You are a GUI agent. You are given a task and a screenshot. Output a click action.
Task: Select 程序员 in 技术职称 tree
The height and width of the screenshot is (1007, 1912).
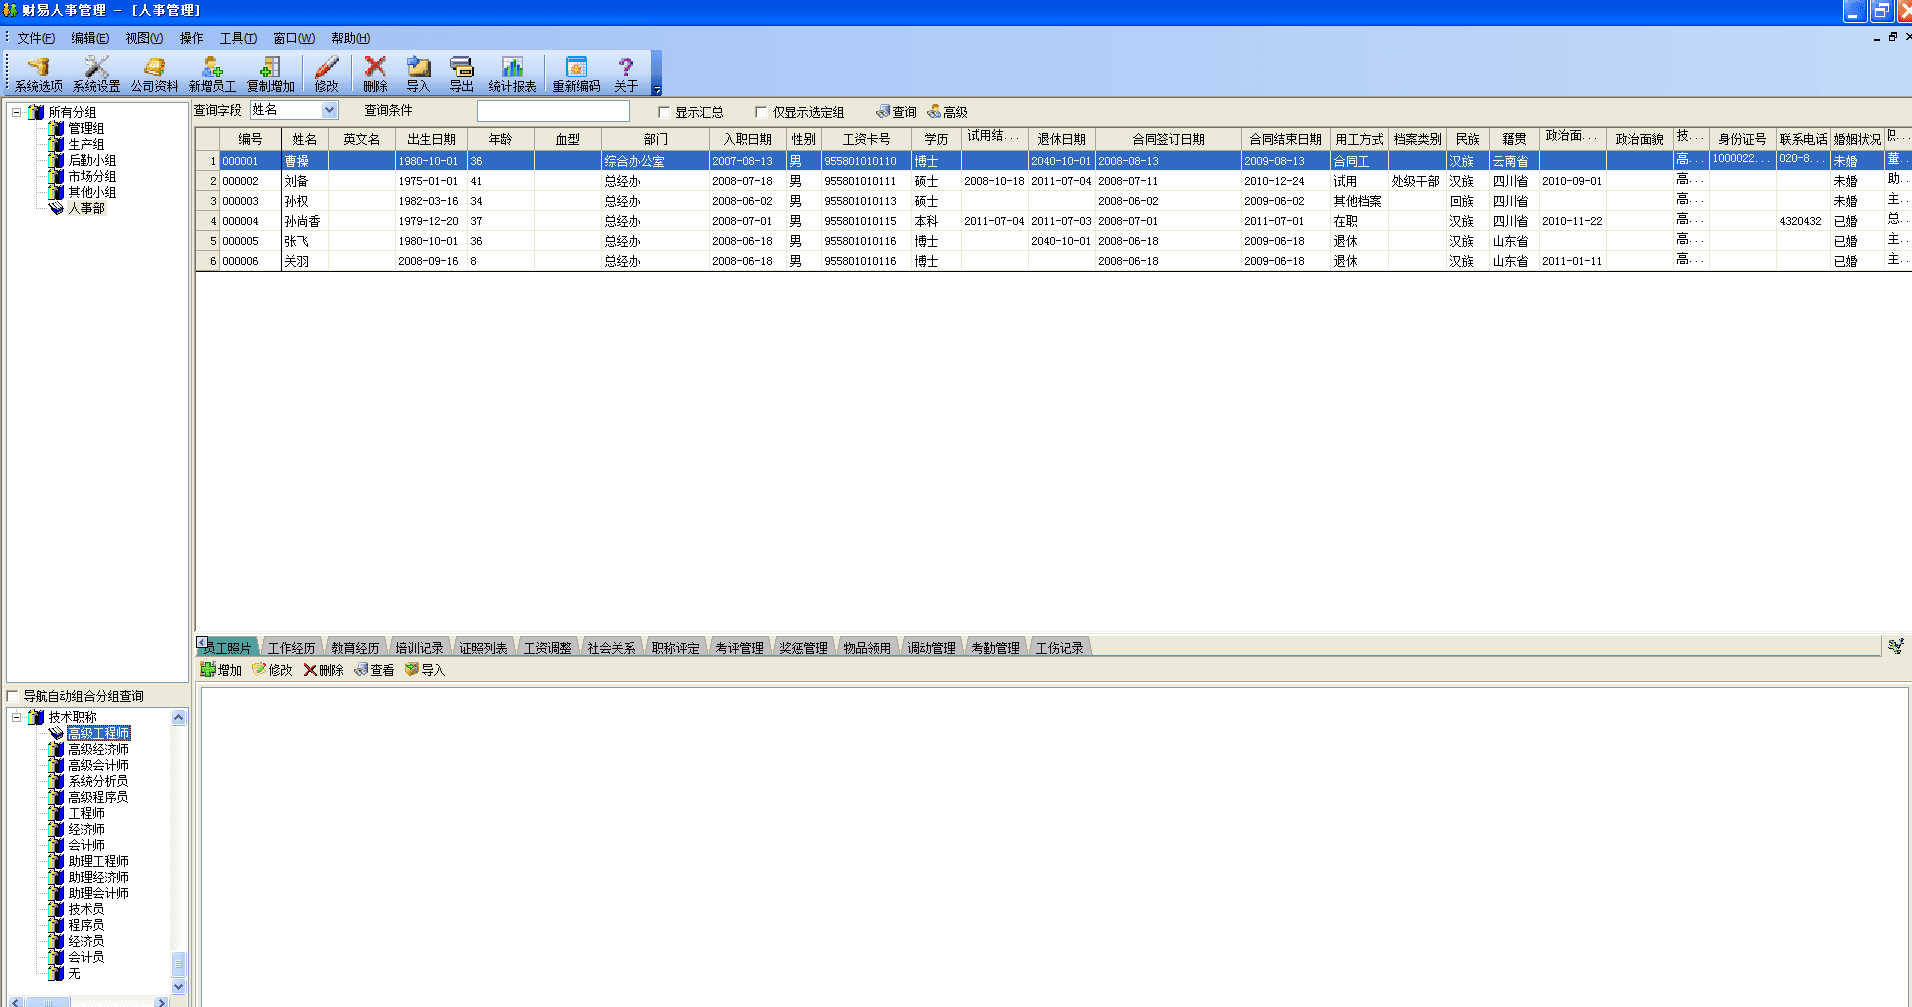point(86,925)
